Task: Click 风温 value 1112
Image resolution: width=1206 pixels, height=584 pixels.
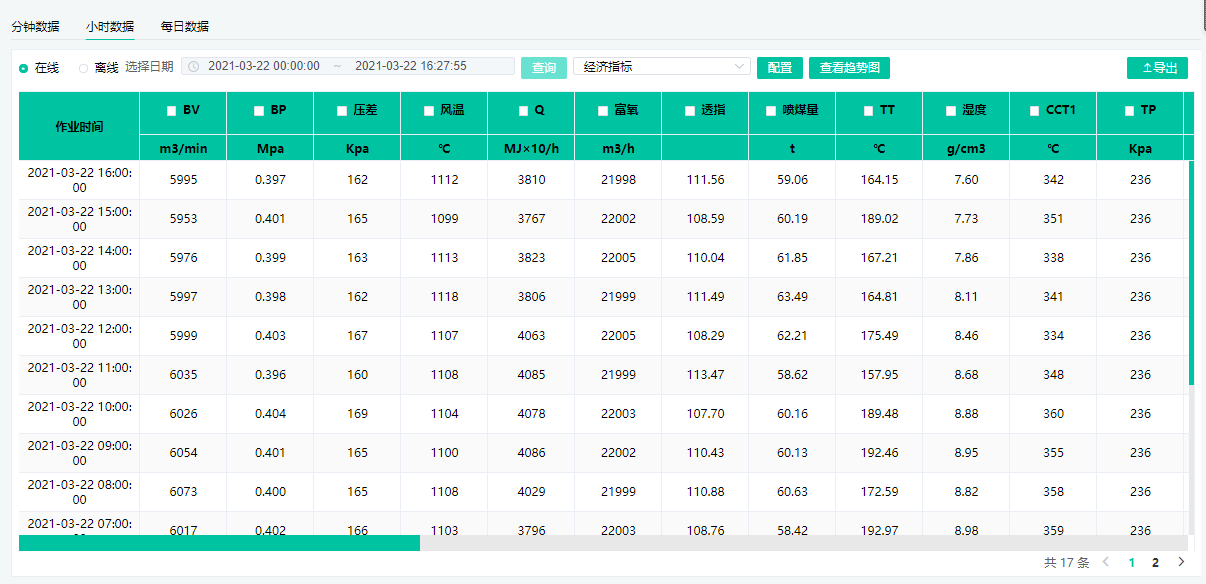Action: coord(444,180)
